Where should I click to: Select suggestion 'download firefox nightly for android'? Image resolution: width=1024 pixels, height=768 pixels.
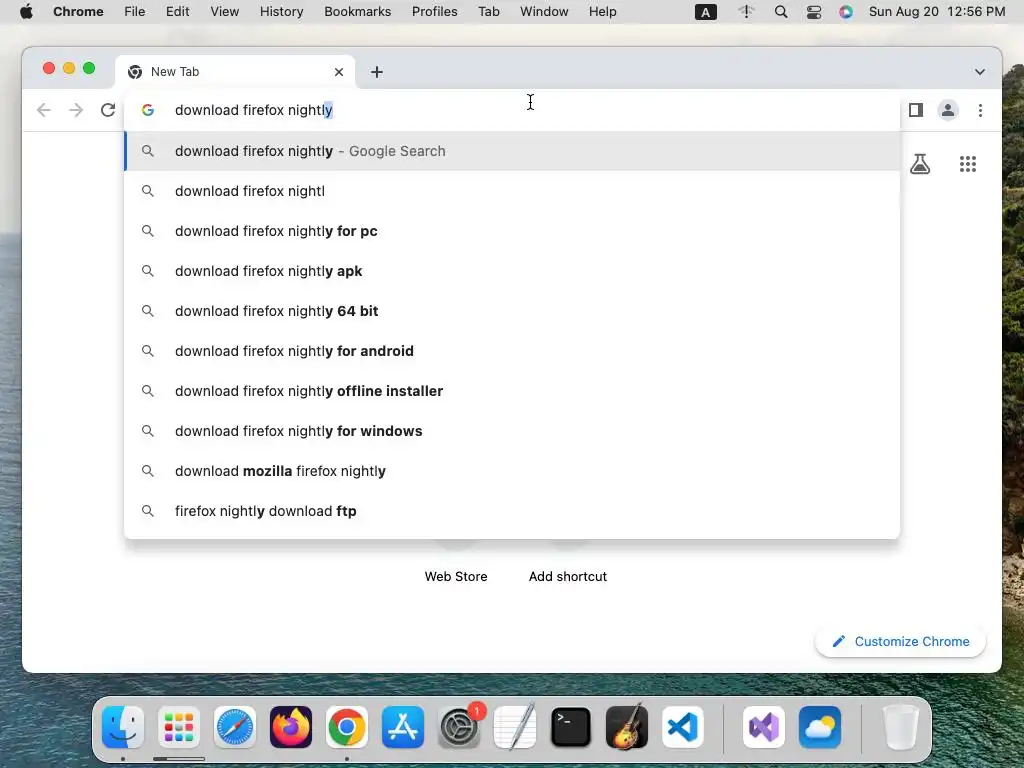point(512,351)
